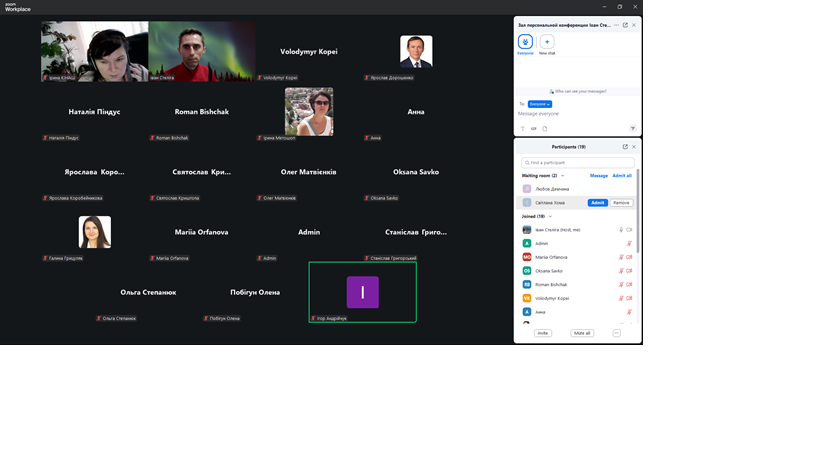
Task: Collapse the Joined participants section
Action: click(x=550, y=216)
